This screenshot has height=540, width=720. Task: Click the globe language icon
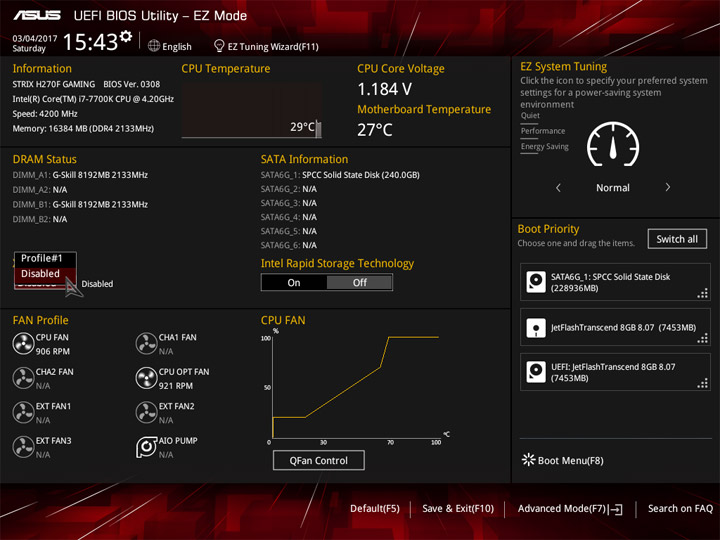(154, 46)
